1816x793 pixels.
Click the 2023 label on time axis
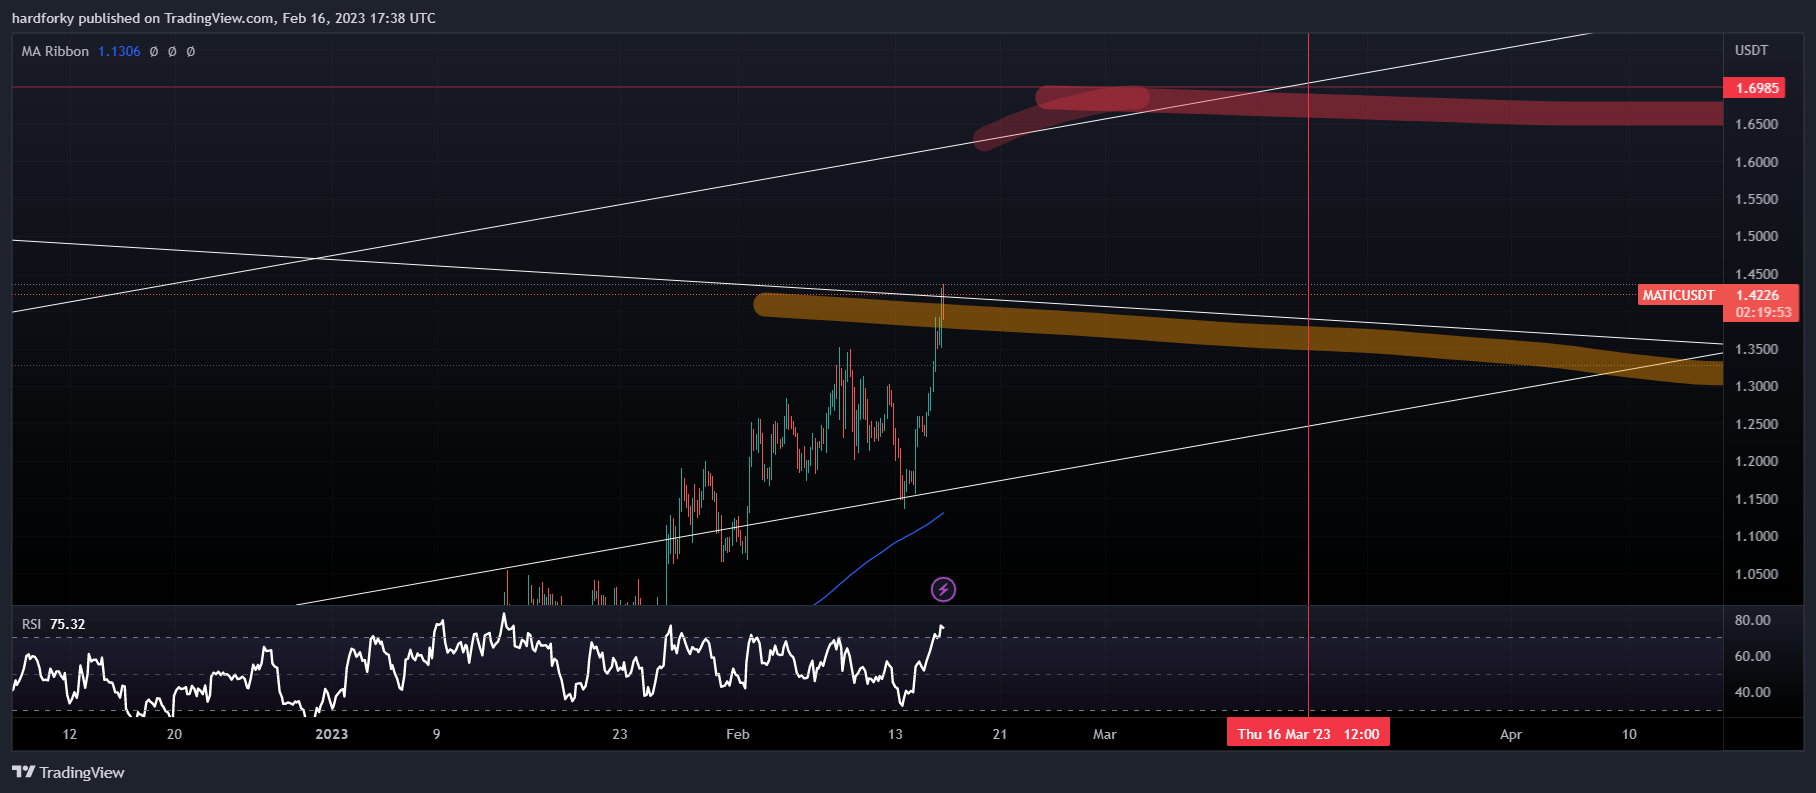coord(332,734)
